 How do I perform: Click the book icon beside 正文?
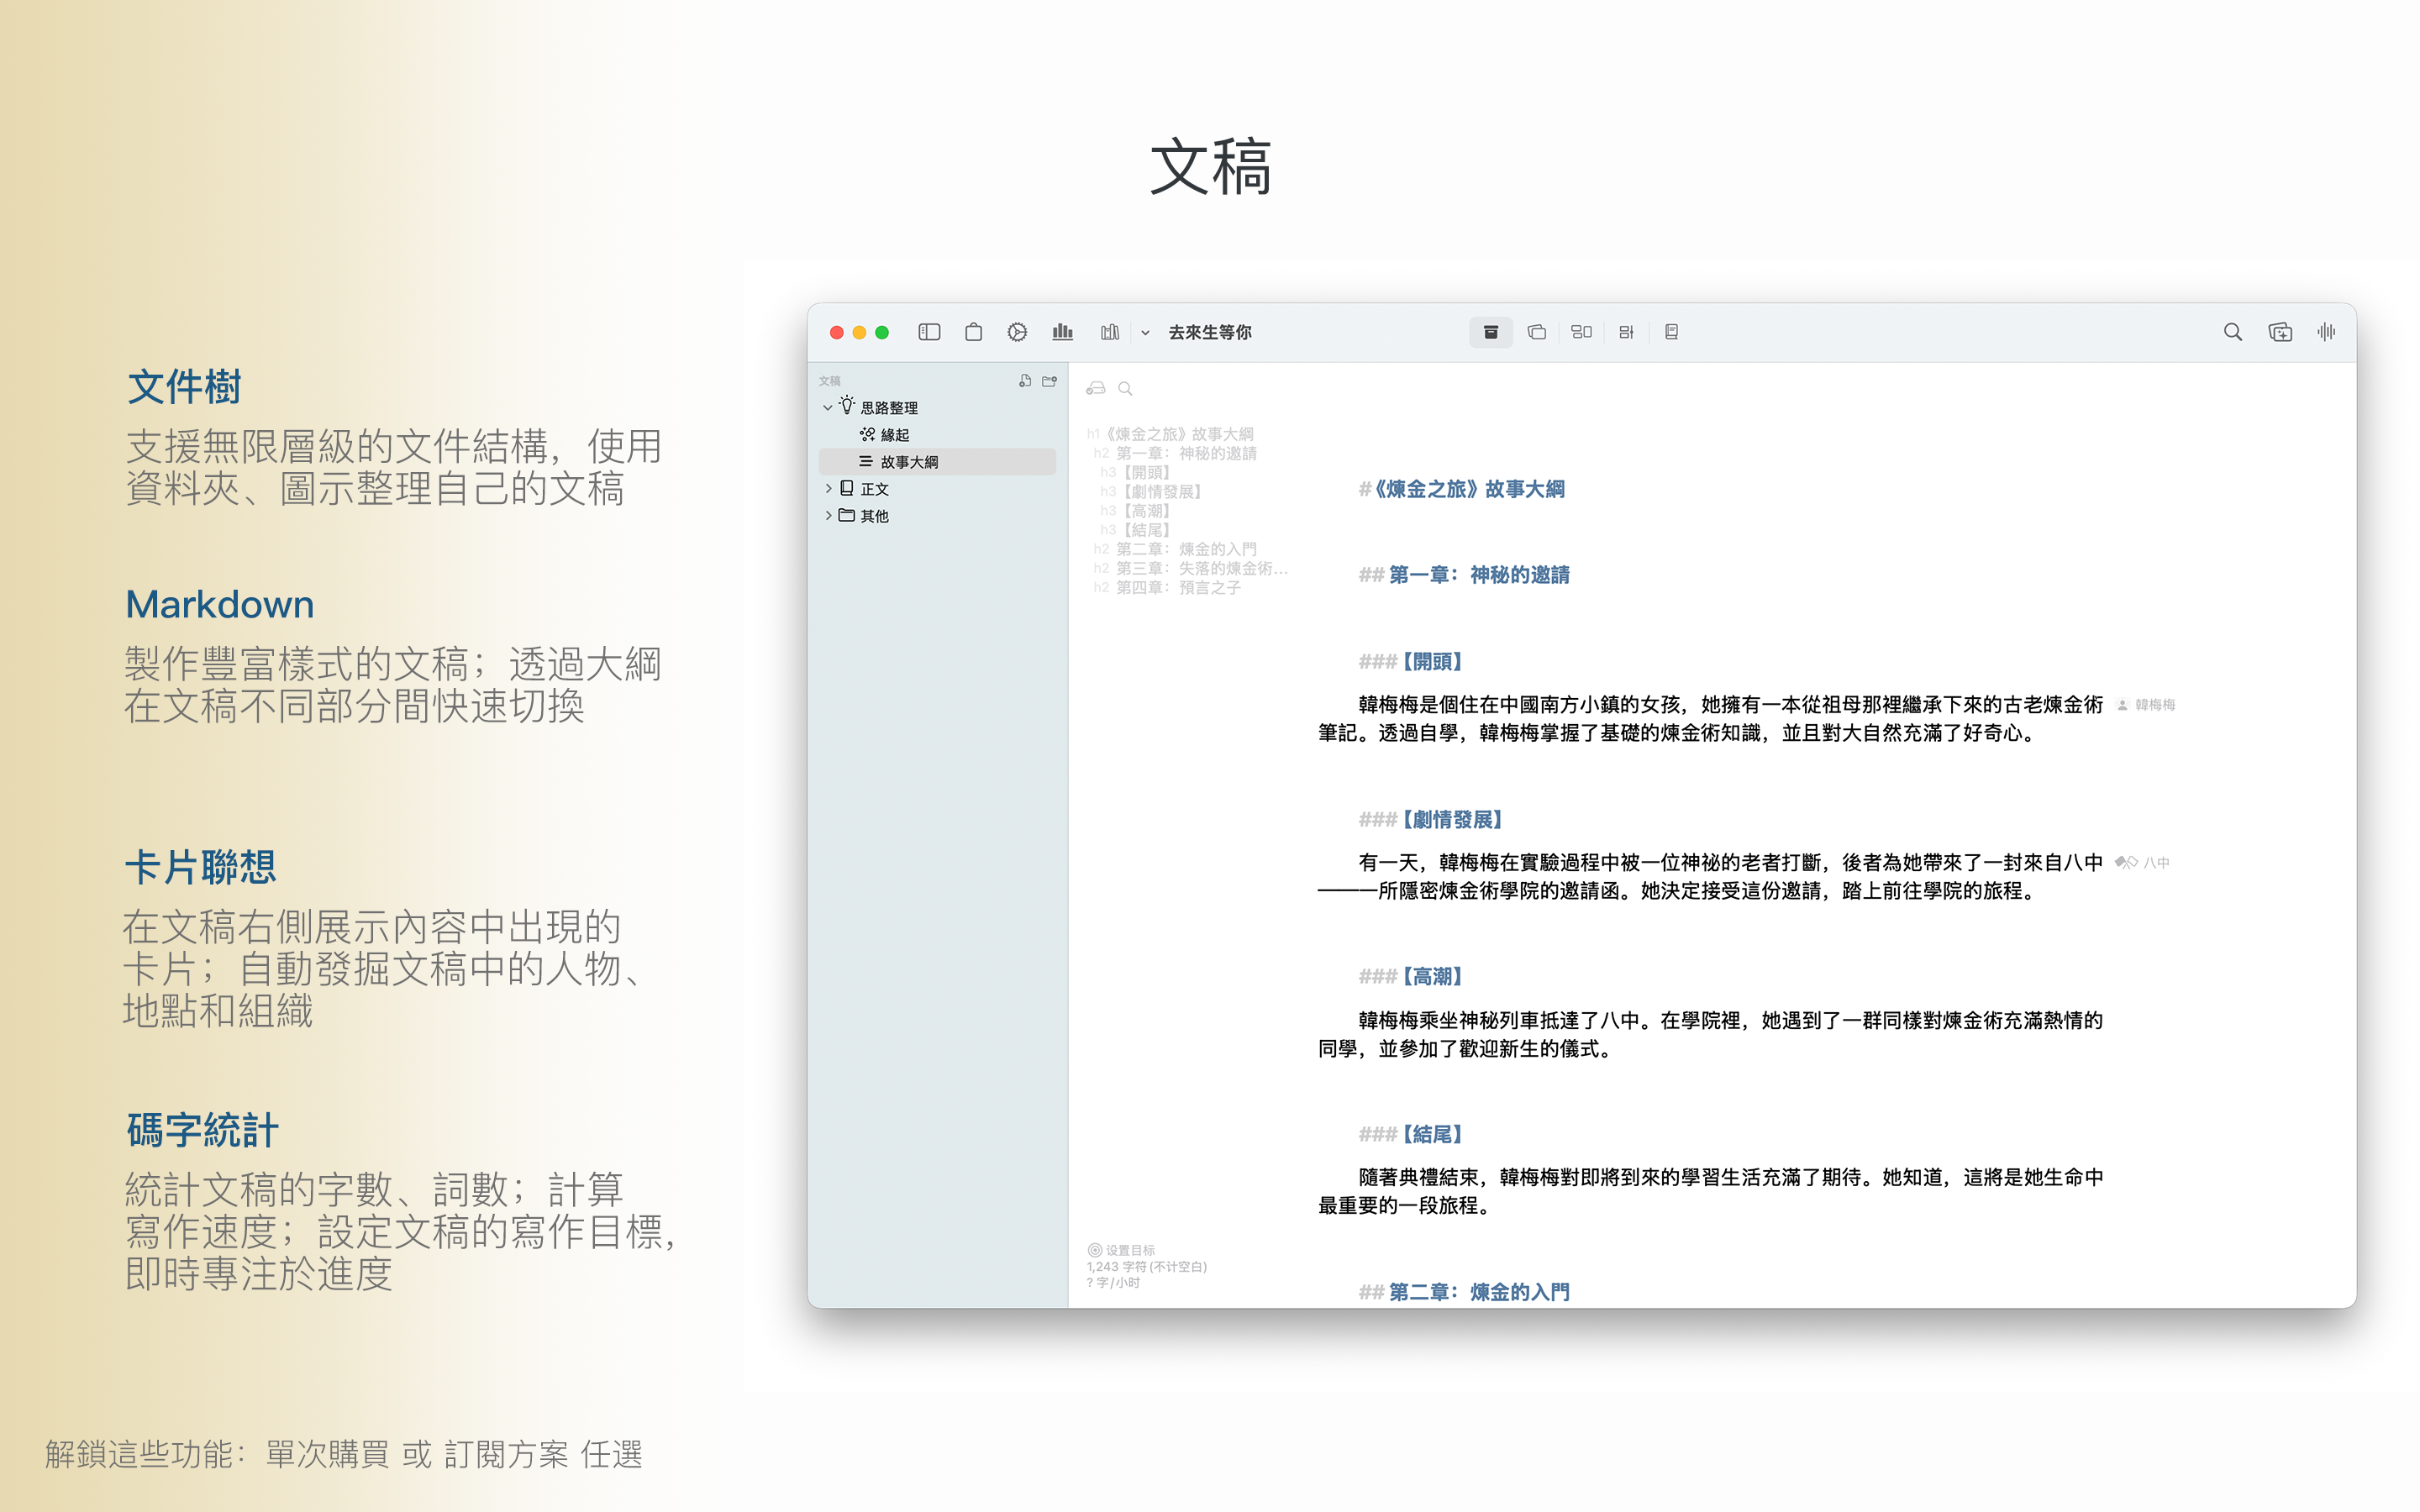point(847,488)
